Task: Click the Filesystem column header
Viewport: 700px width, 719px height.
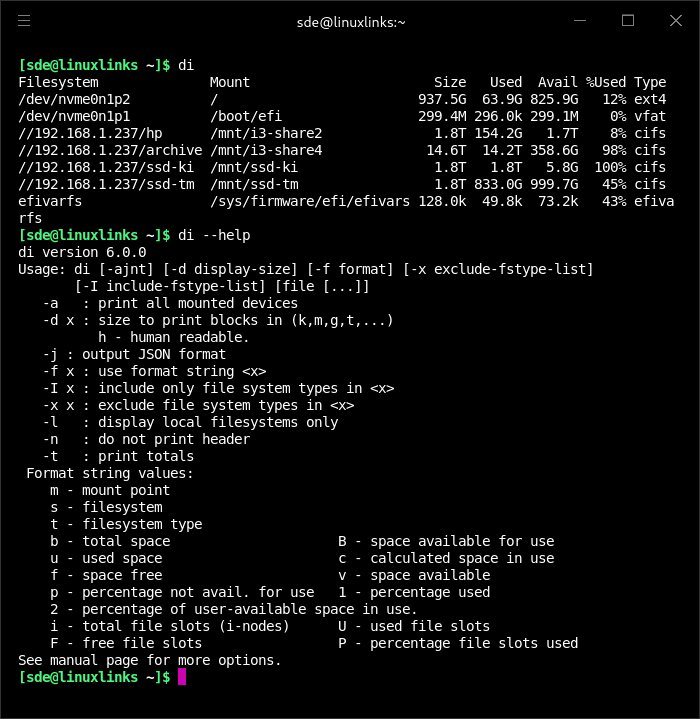Action: 58,82
